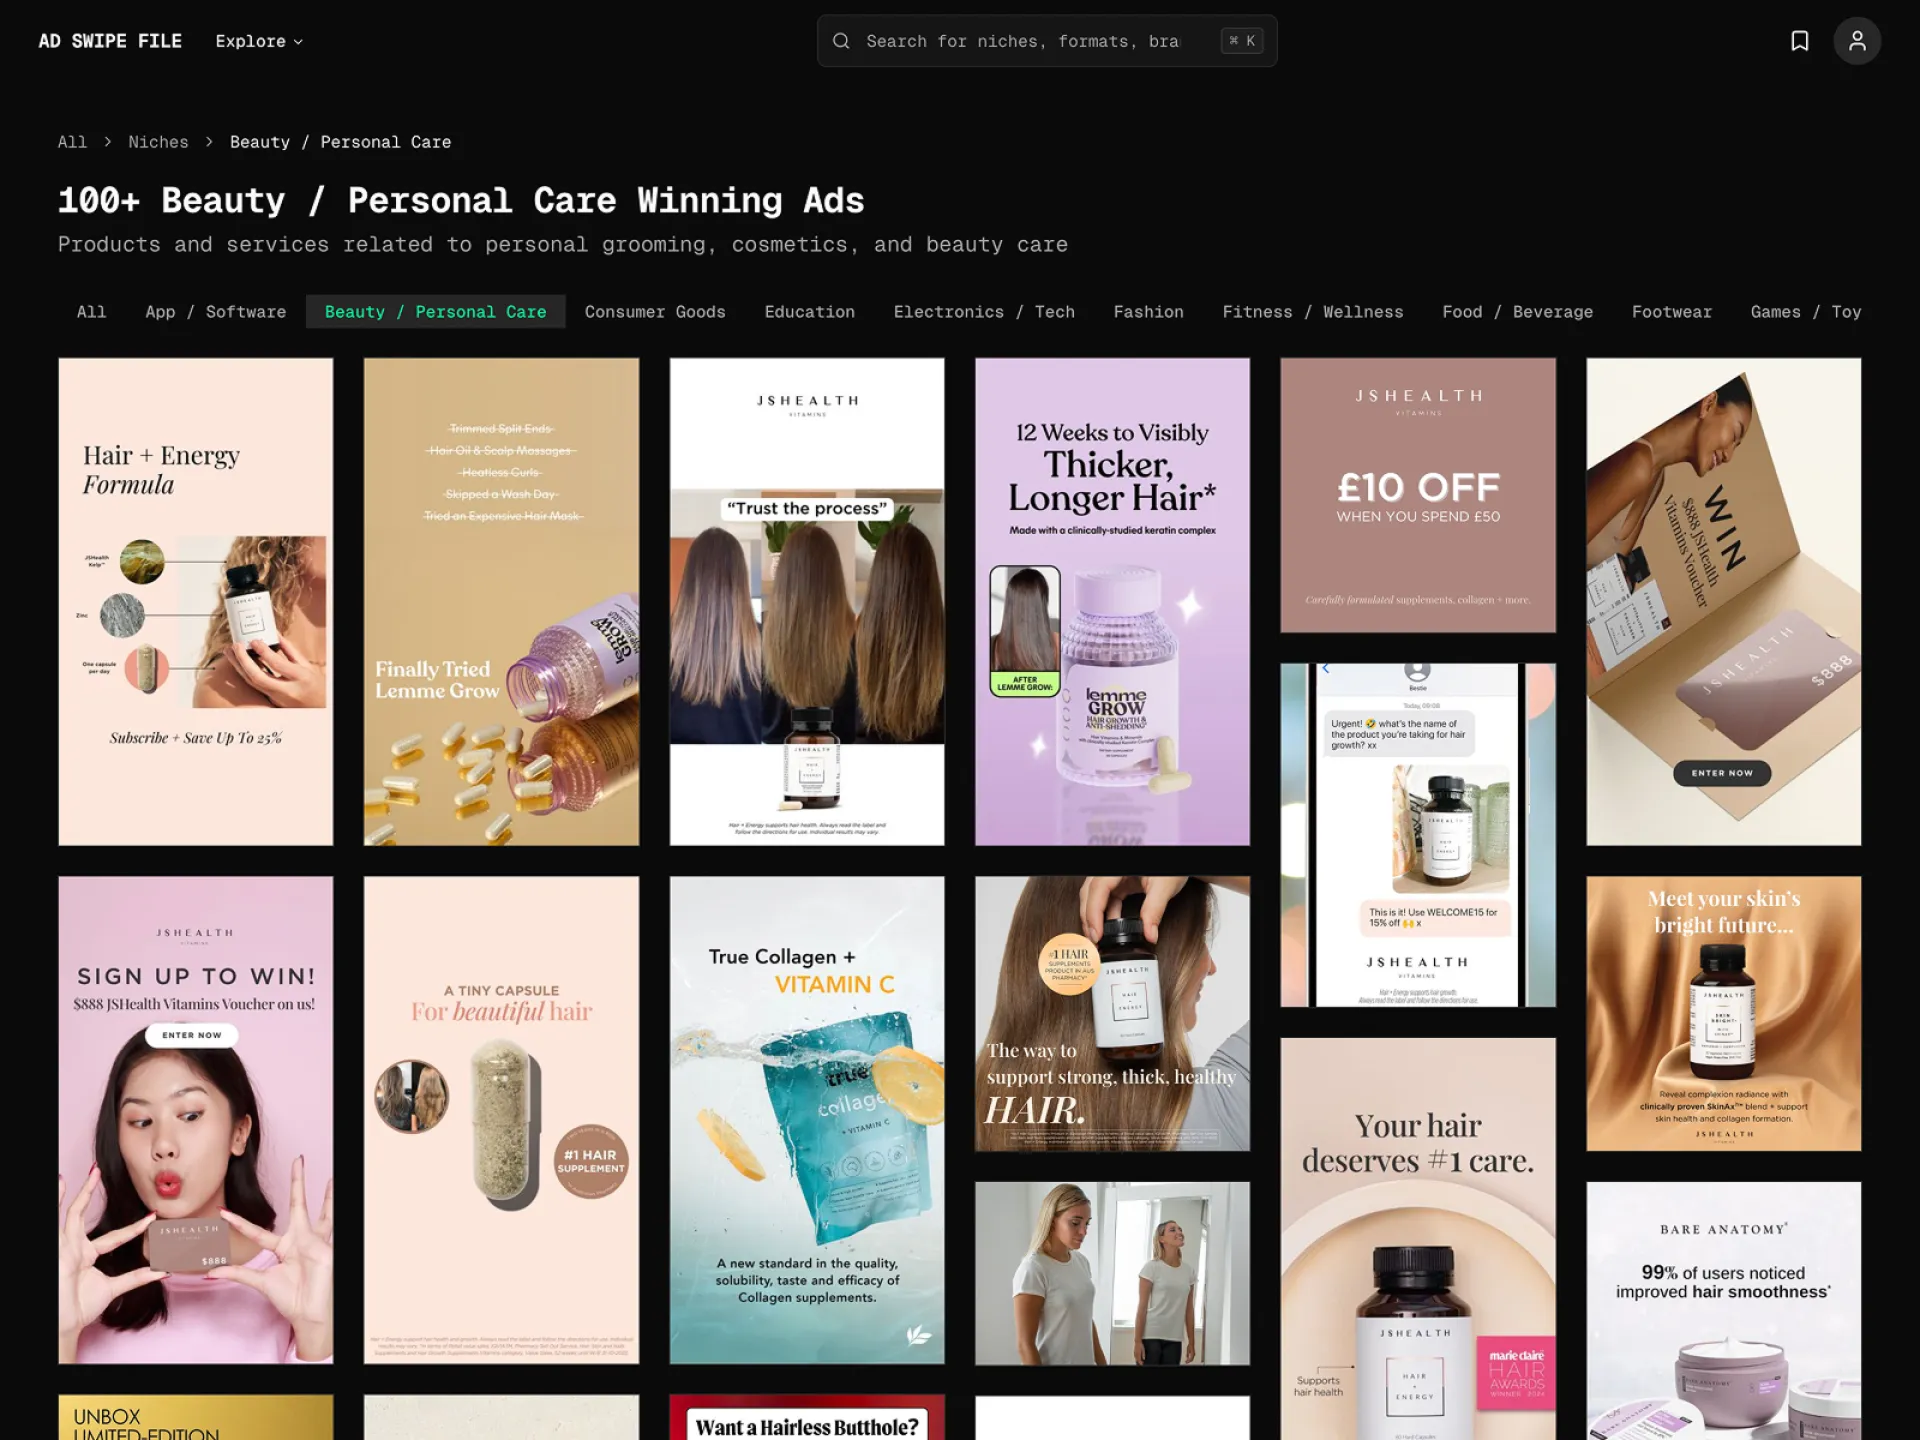The image size is (1920, 1440).
Task: Select the Consumer Goods tab
Action: (655, 312)
